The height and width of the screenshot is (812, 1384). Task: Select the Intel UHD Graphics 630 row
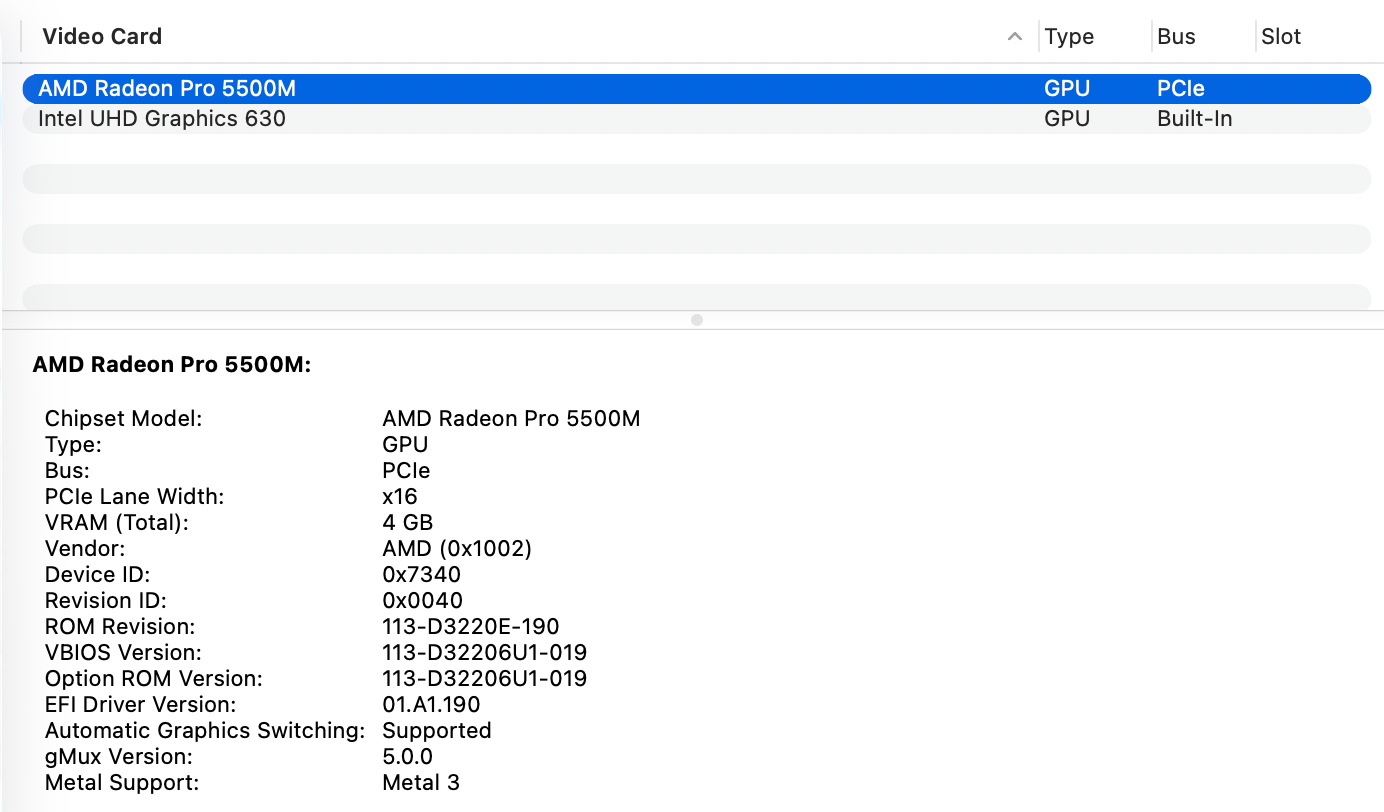pyautogui.click(x=162, y=119)
